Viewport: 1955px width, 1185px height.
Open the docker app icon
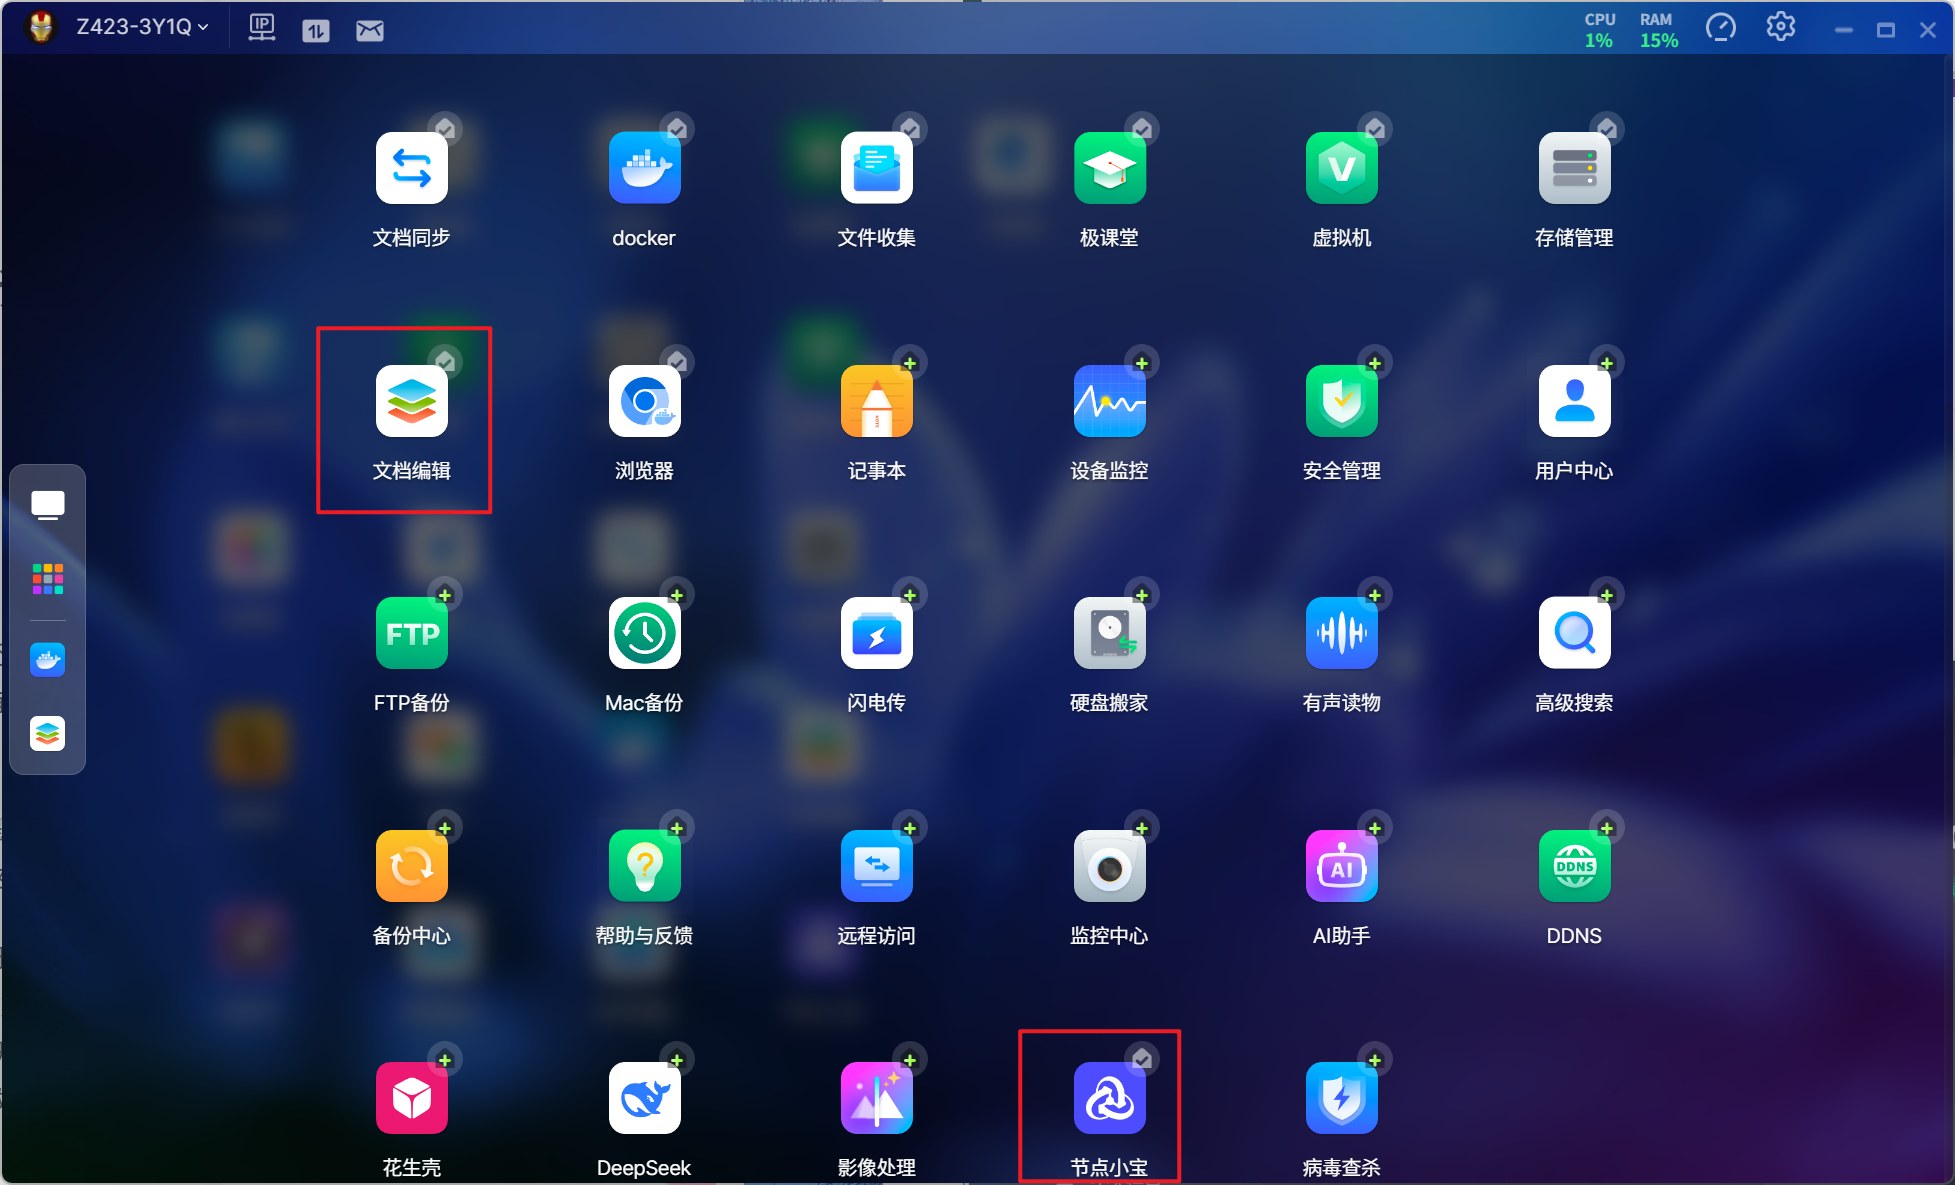point(644,168)
